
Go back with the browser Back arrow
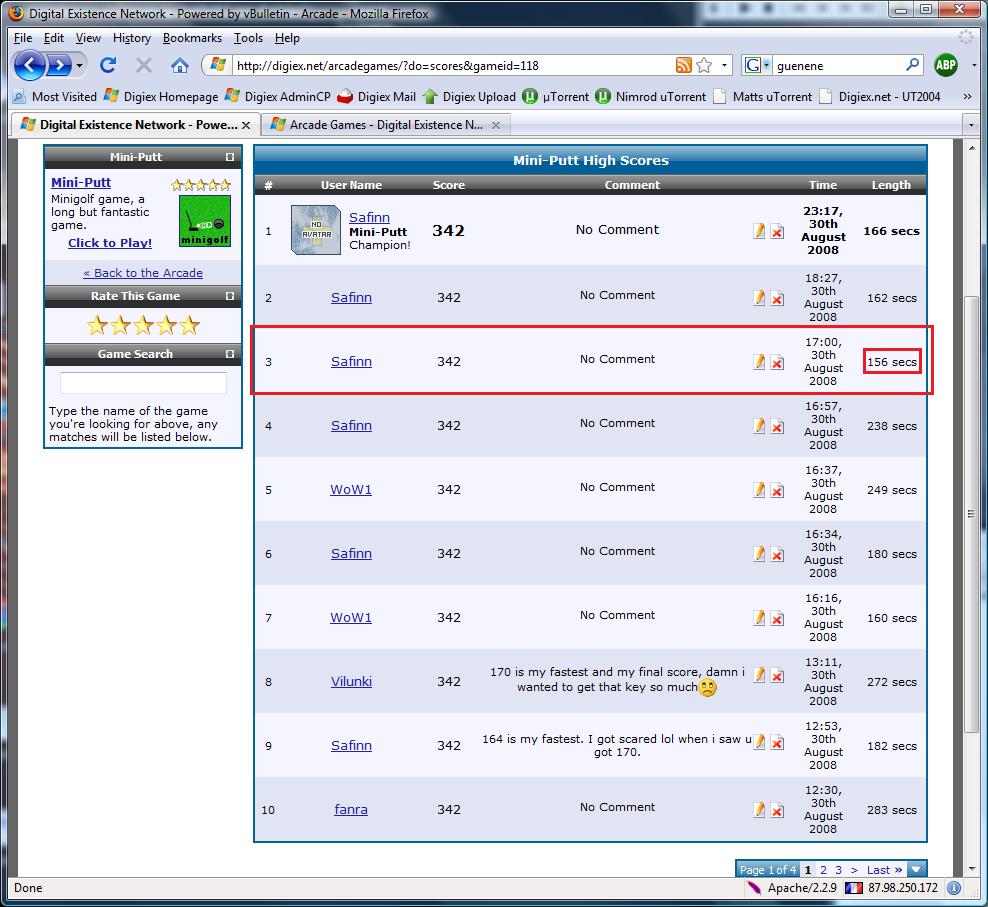click(x=30, y=65)
